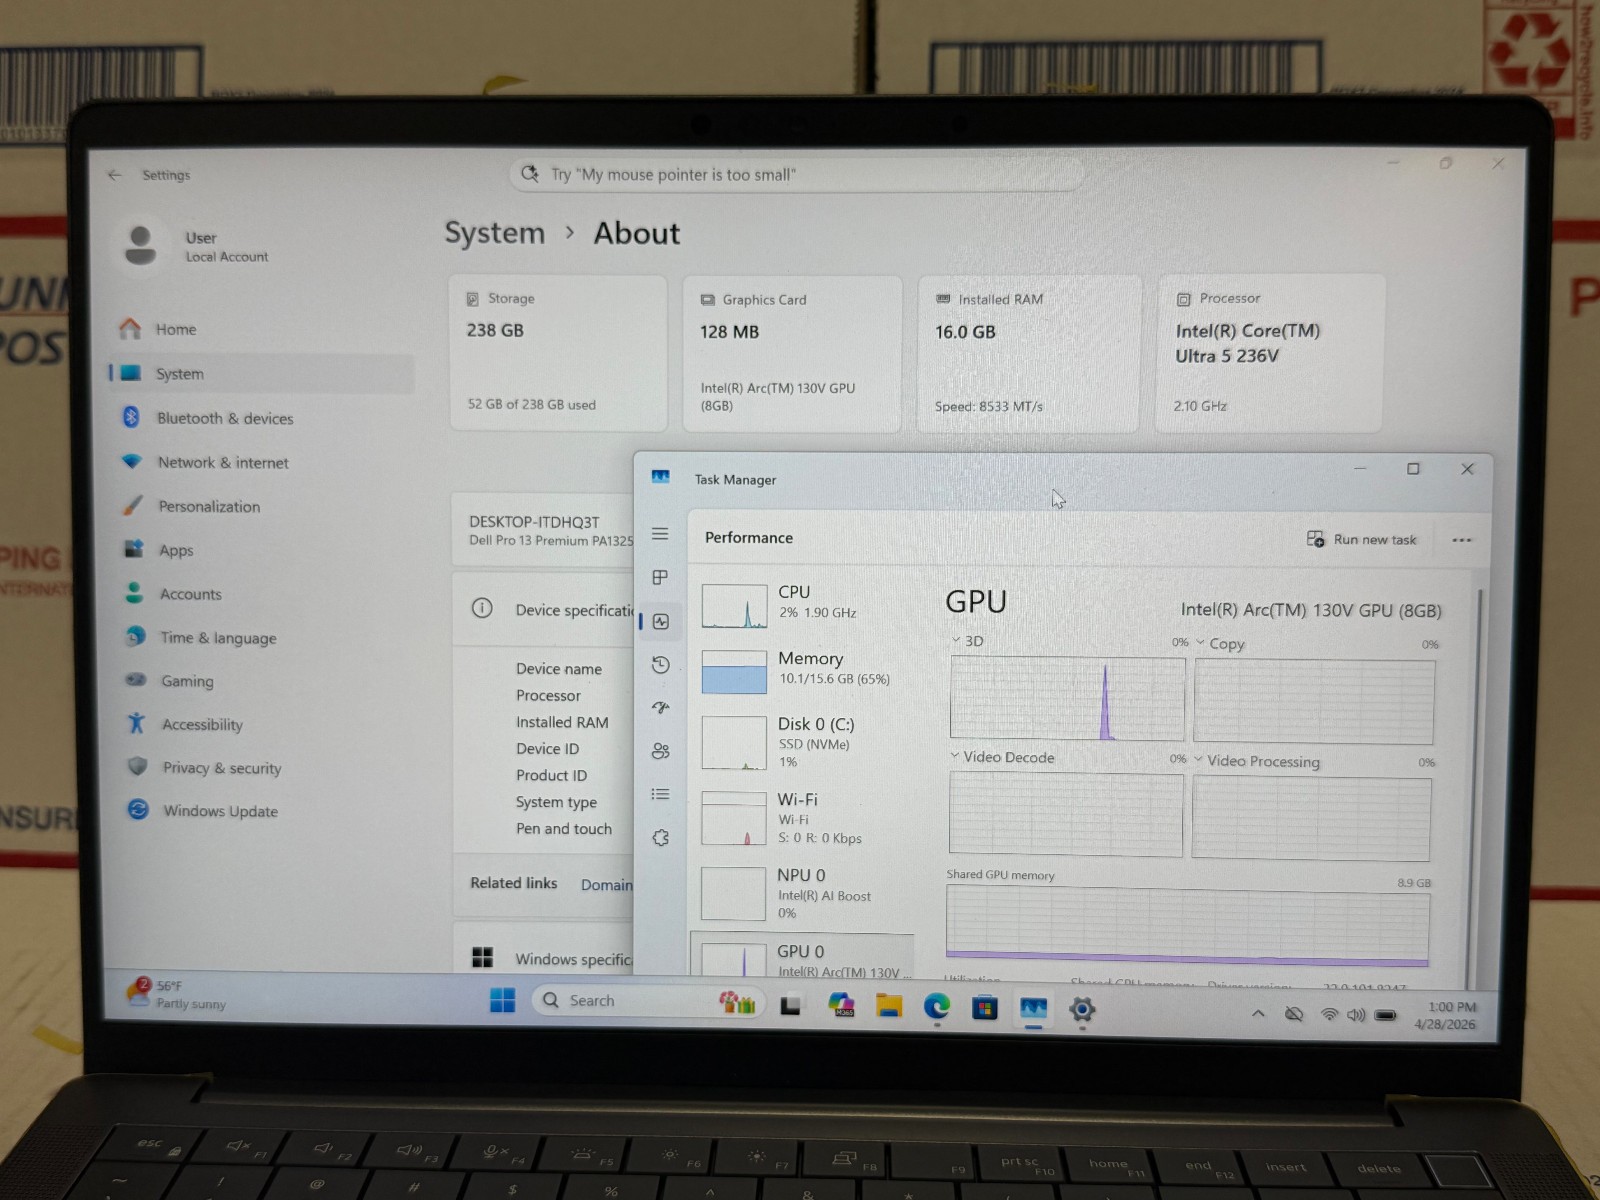Image resolution: width=1600 pixels, height=1200 pixels.
Task: Click Settings search box
Action: (796, 175)
